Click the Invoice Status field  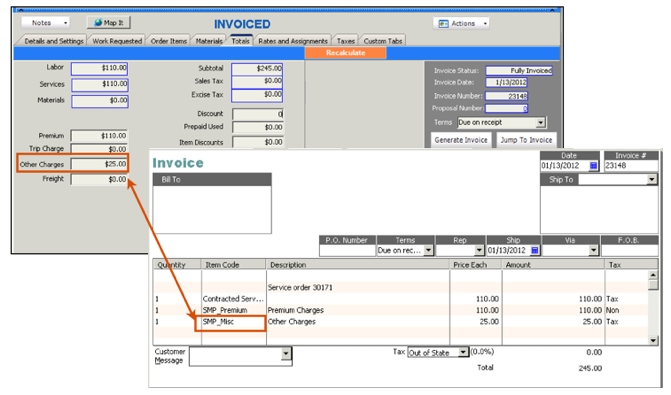tap(519, 71)
